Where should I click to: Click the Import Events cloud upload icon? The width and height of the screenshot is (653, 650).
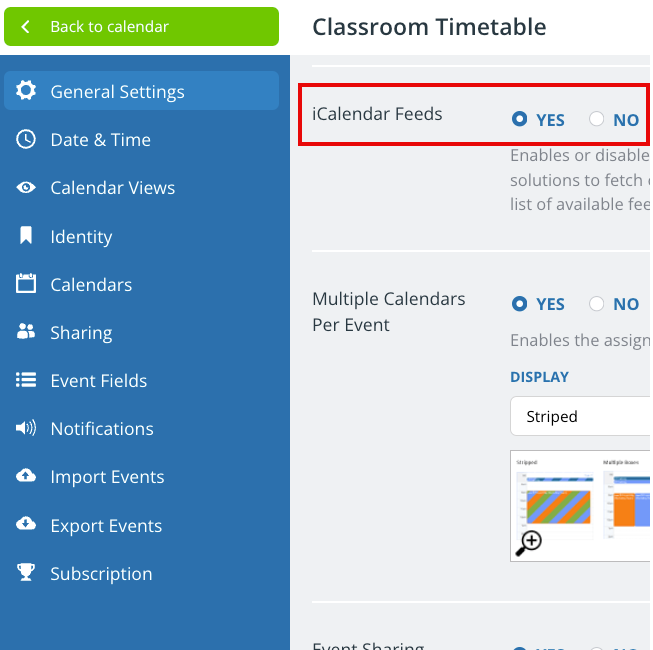click(26, 476)
